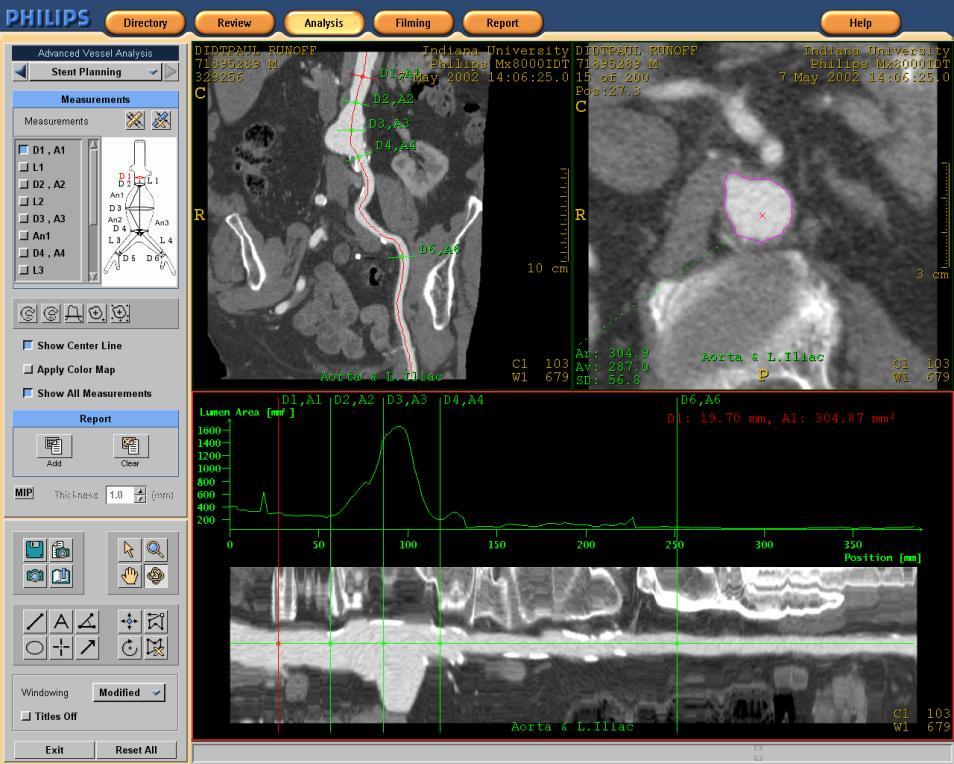The height and width of the screenshot is (764, 954).
Task: Click the Thickness value field
Action: tap(120, 495)
